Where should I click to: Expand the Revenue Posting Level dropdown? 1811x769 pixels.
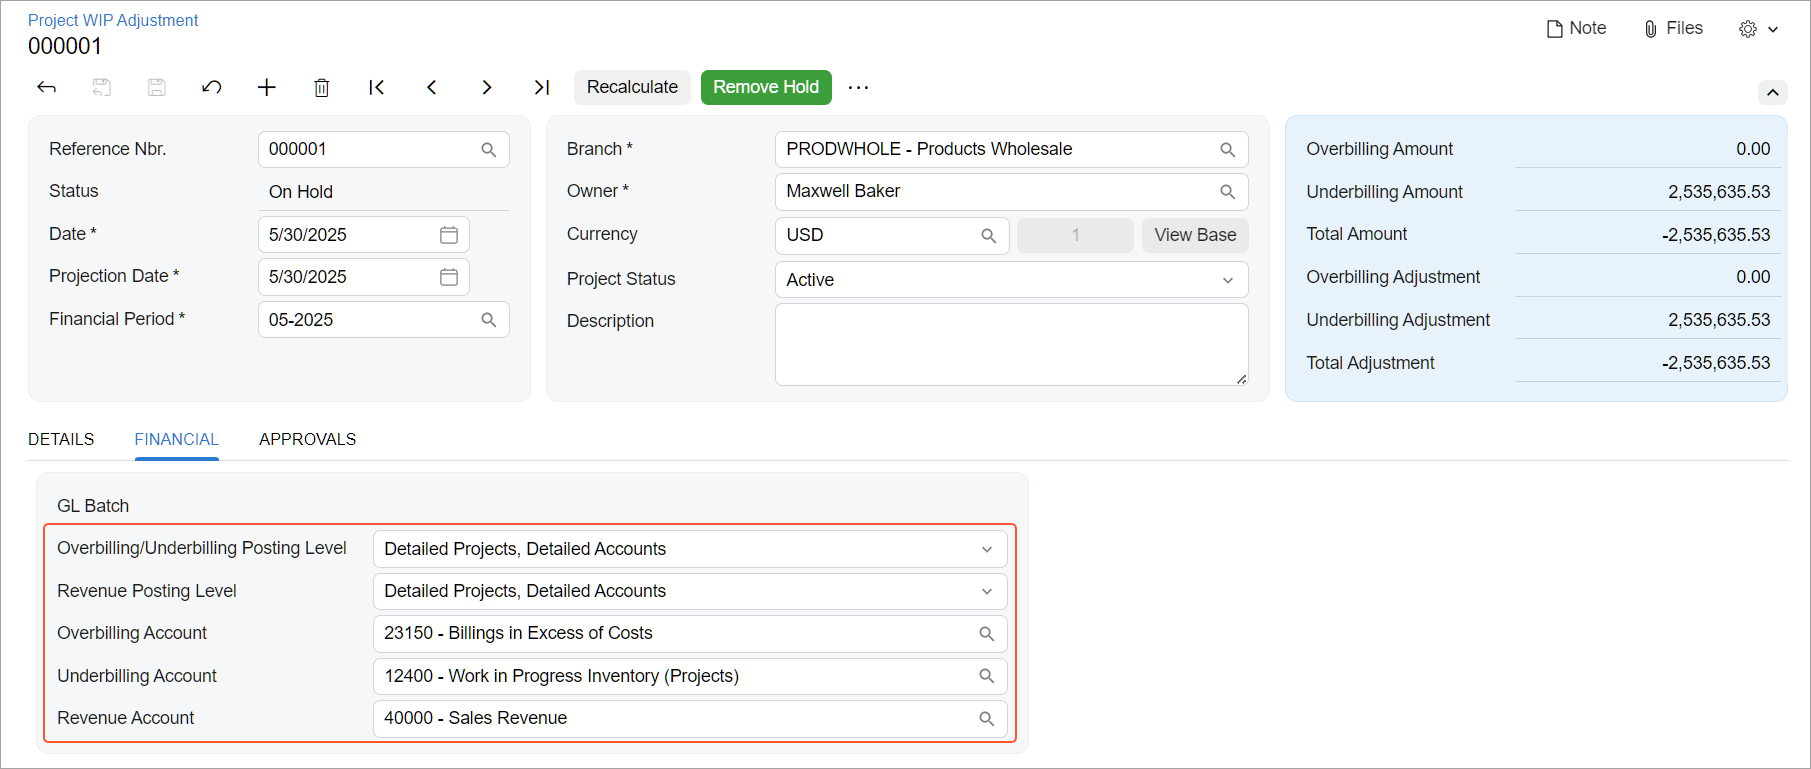point(986,591)
